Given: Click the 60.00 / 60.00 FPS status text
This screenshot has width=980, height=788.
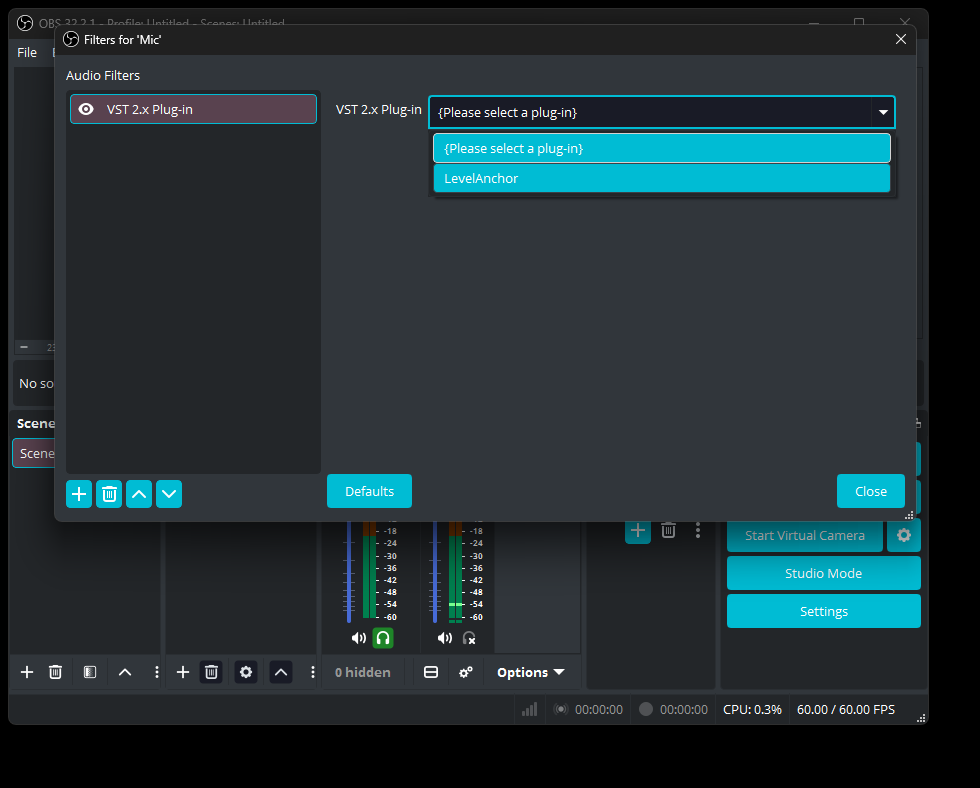Looking at the screenshot, I should click(846, 710).
